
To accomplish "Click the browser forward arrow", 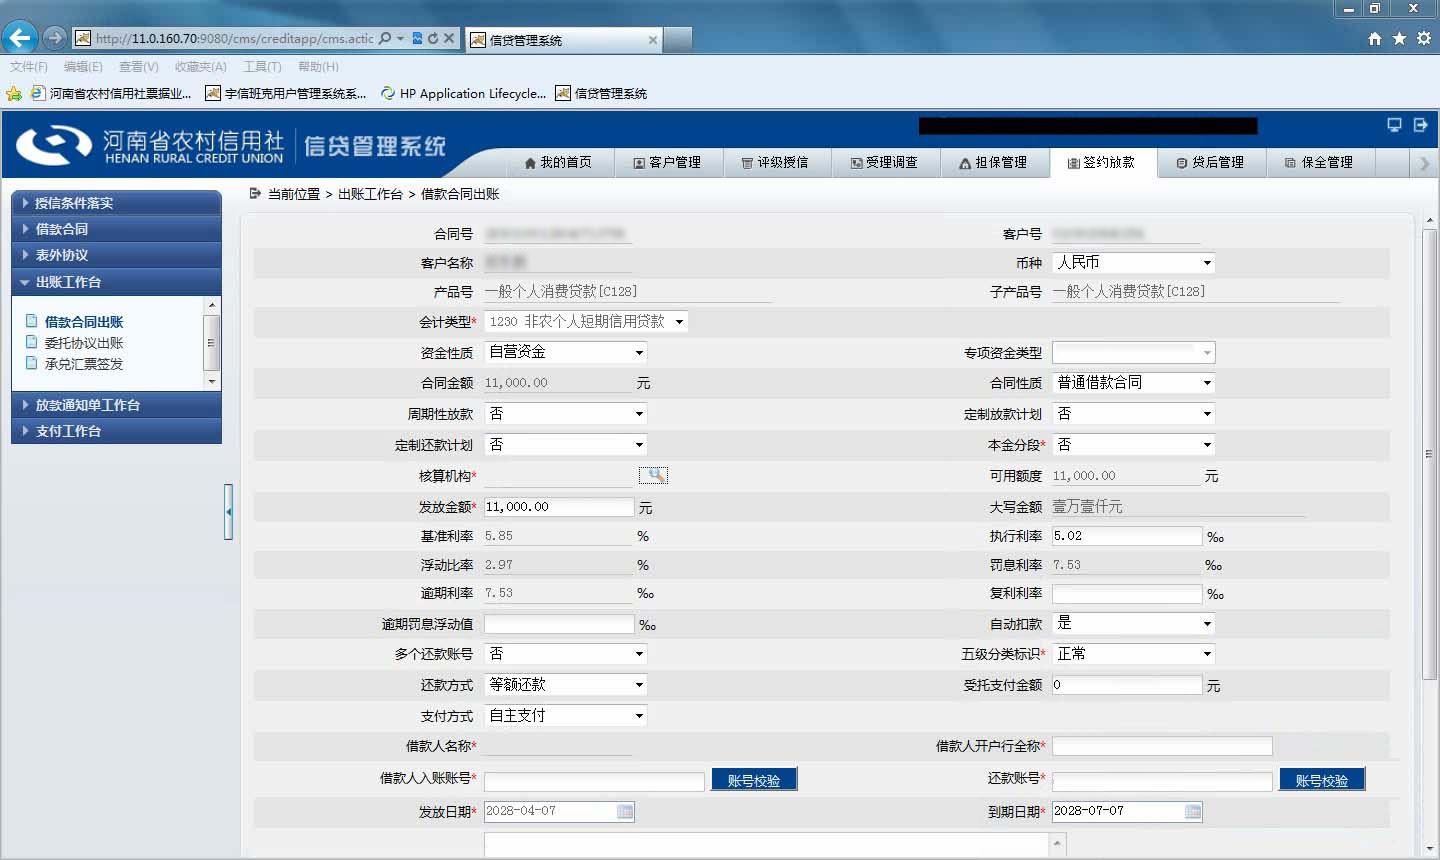I will (55, 38).
